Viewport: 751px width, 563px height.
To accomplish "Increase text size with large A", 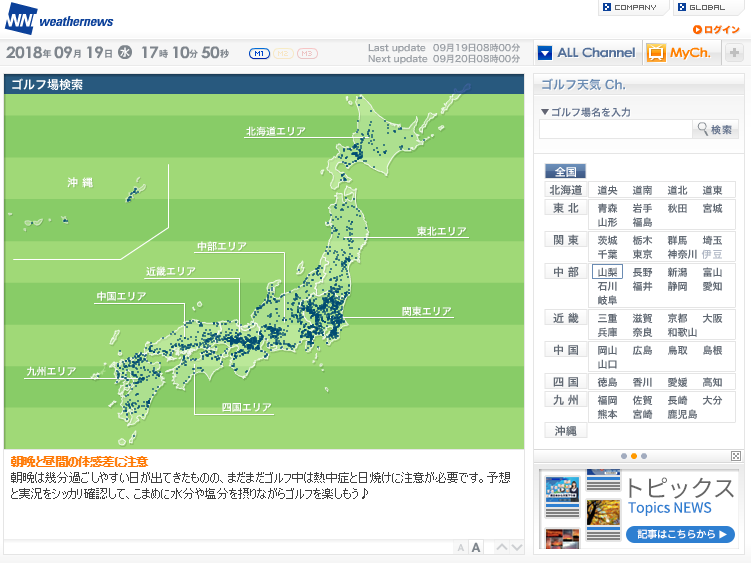I will (476, 547).
